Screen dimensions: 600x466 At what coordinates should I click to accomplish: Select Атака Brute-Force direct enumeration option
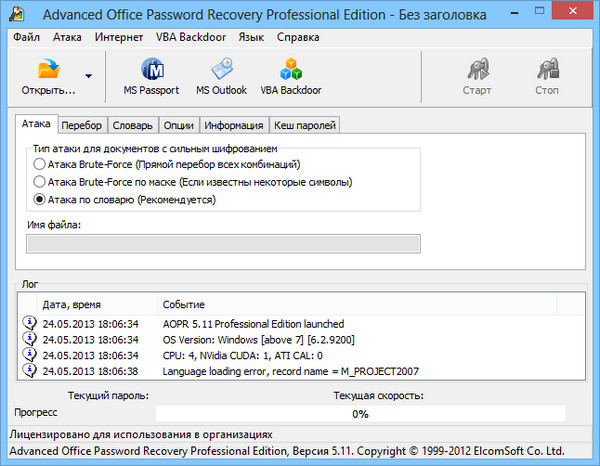(x=39, y=164)
